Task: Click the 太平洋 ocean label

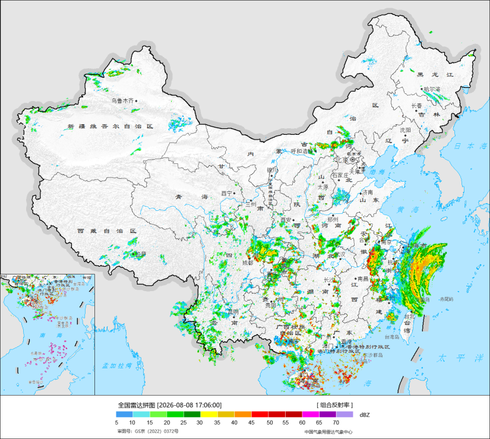Action: click(x=461, y=358)
